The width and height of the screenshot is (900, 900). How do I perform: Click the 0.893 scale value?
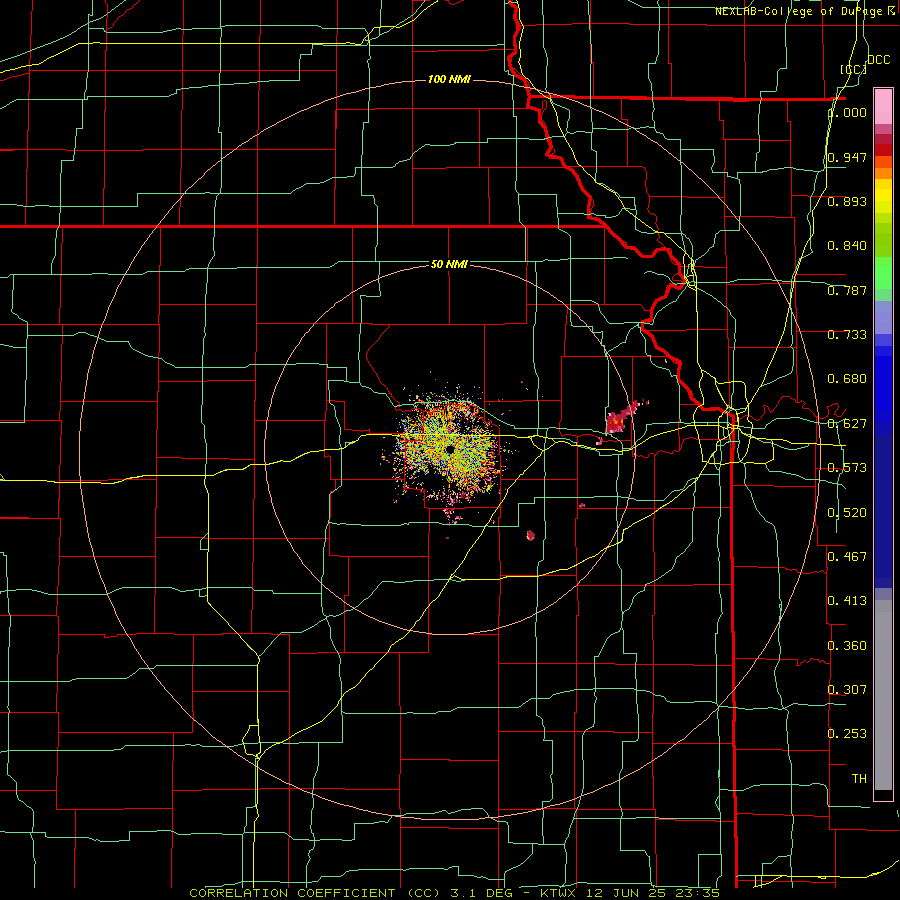pyautogui.click(x=847, y=201)
